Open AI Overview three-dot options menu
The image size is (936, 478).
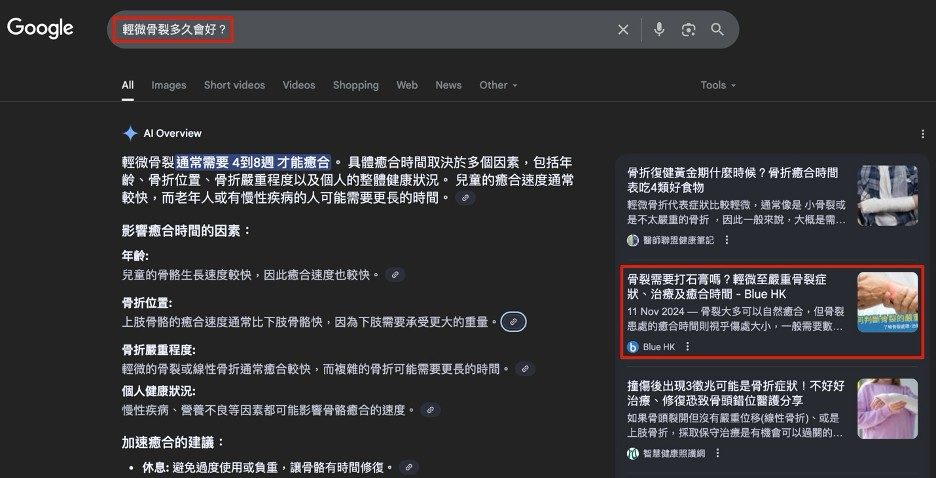(923, 134)
